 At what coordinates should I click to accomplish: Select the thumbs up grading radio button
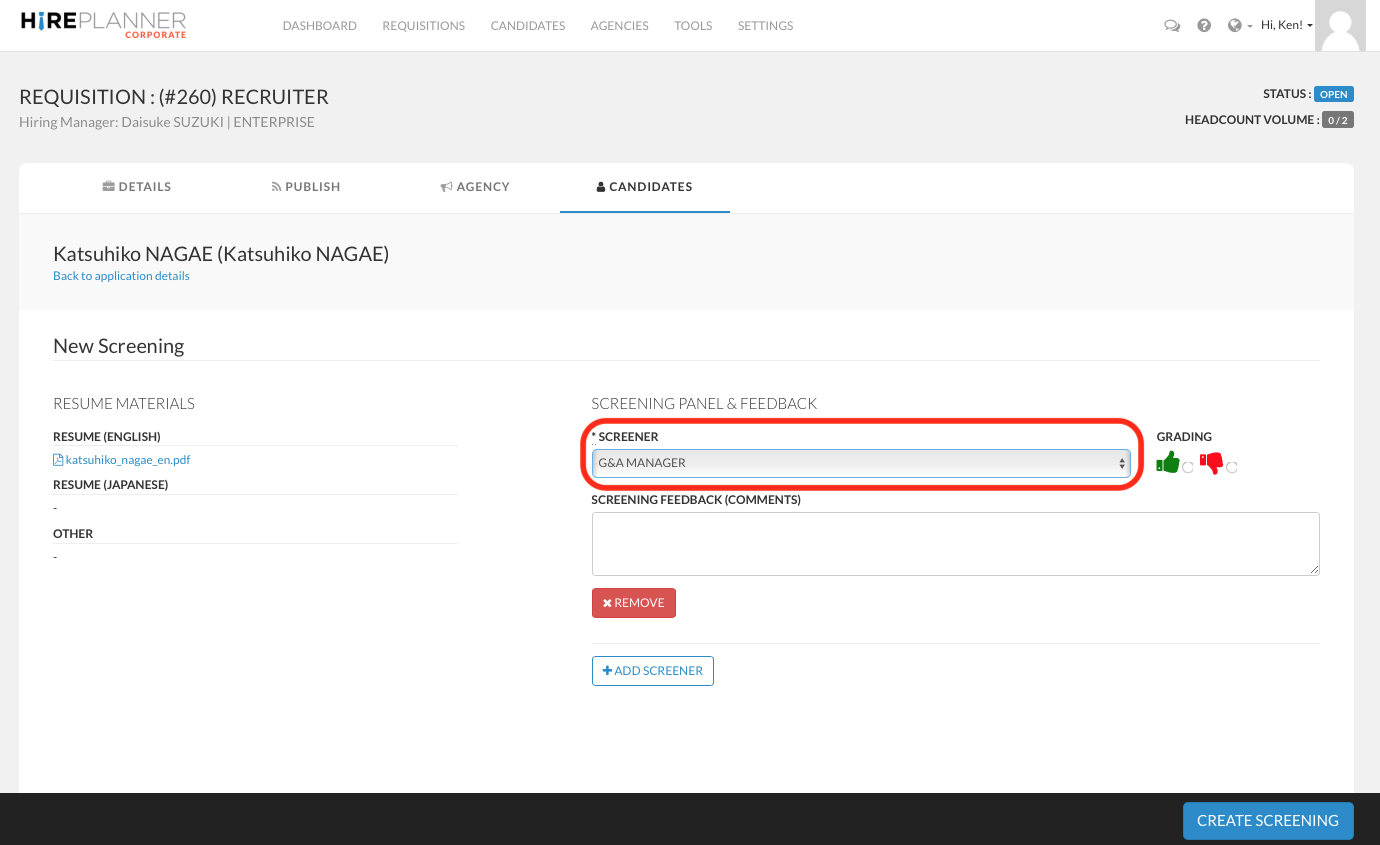1188,467
